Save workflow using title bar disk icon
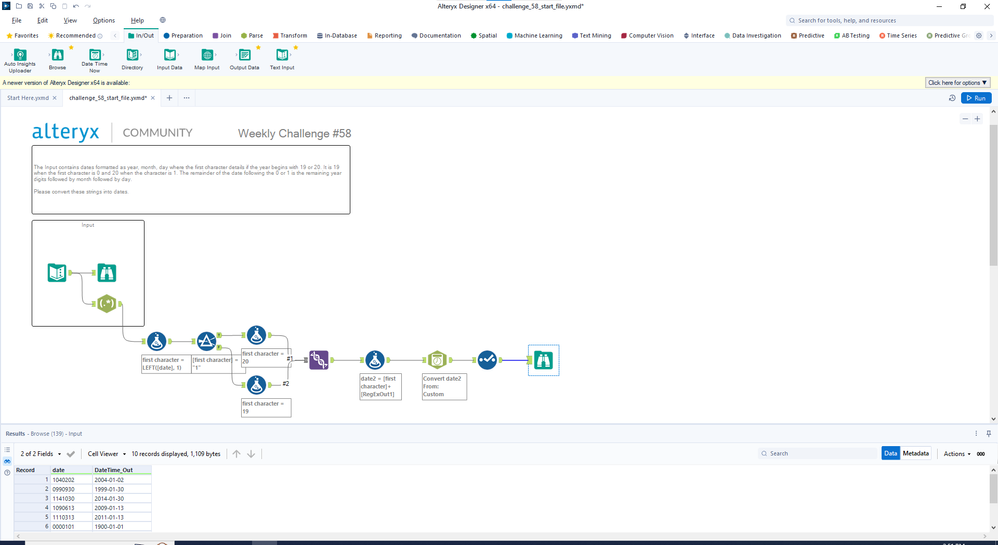This screenshot has height=545, width=998. click(x=30, y=6)
